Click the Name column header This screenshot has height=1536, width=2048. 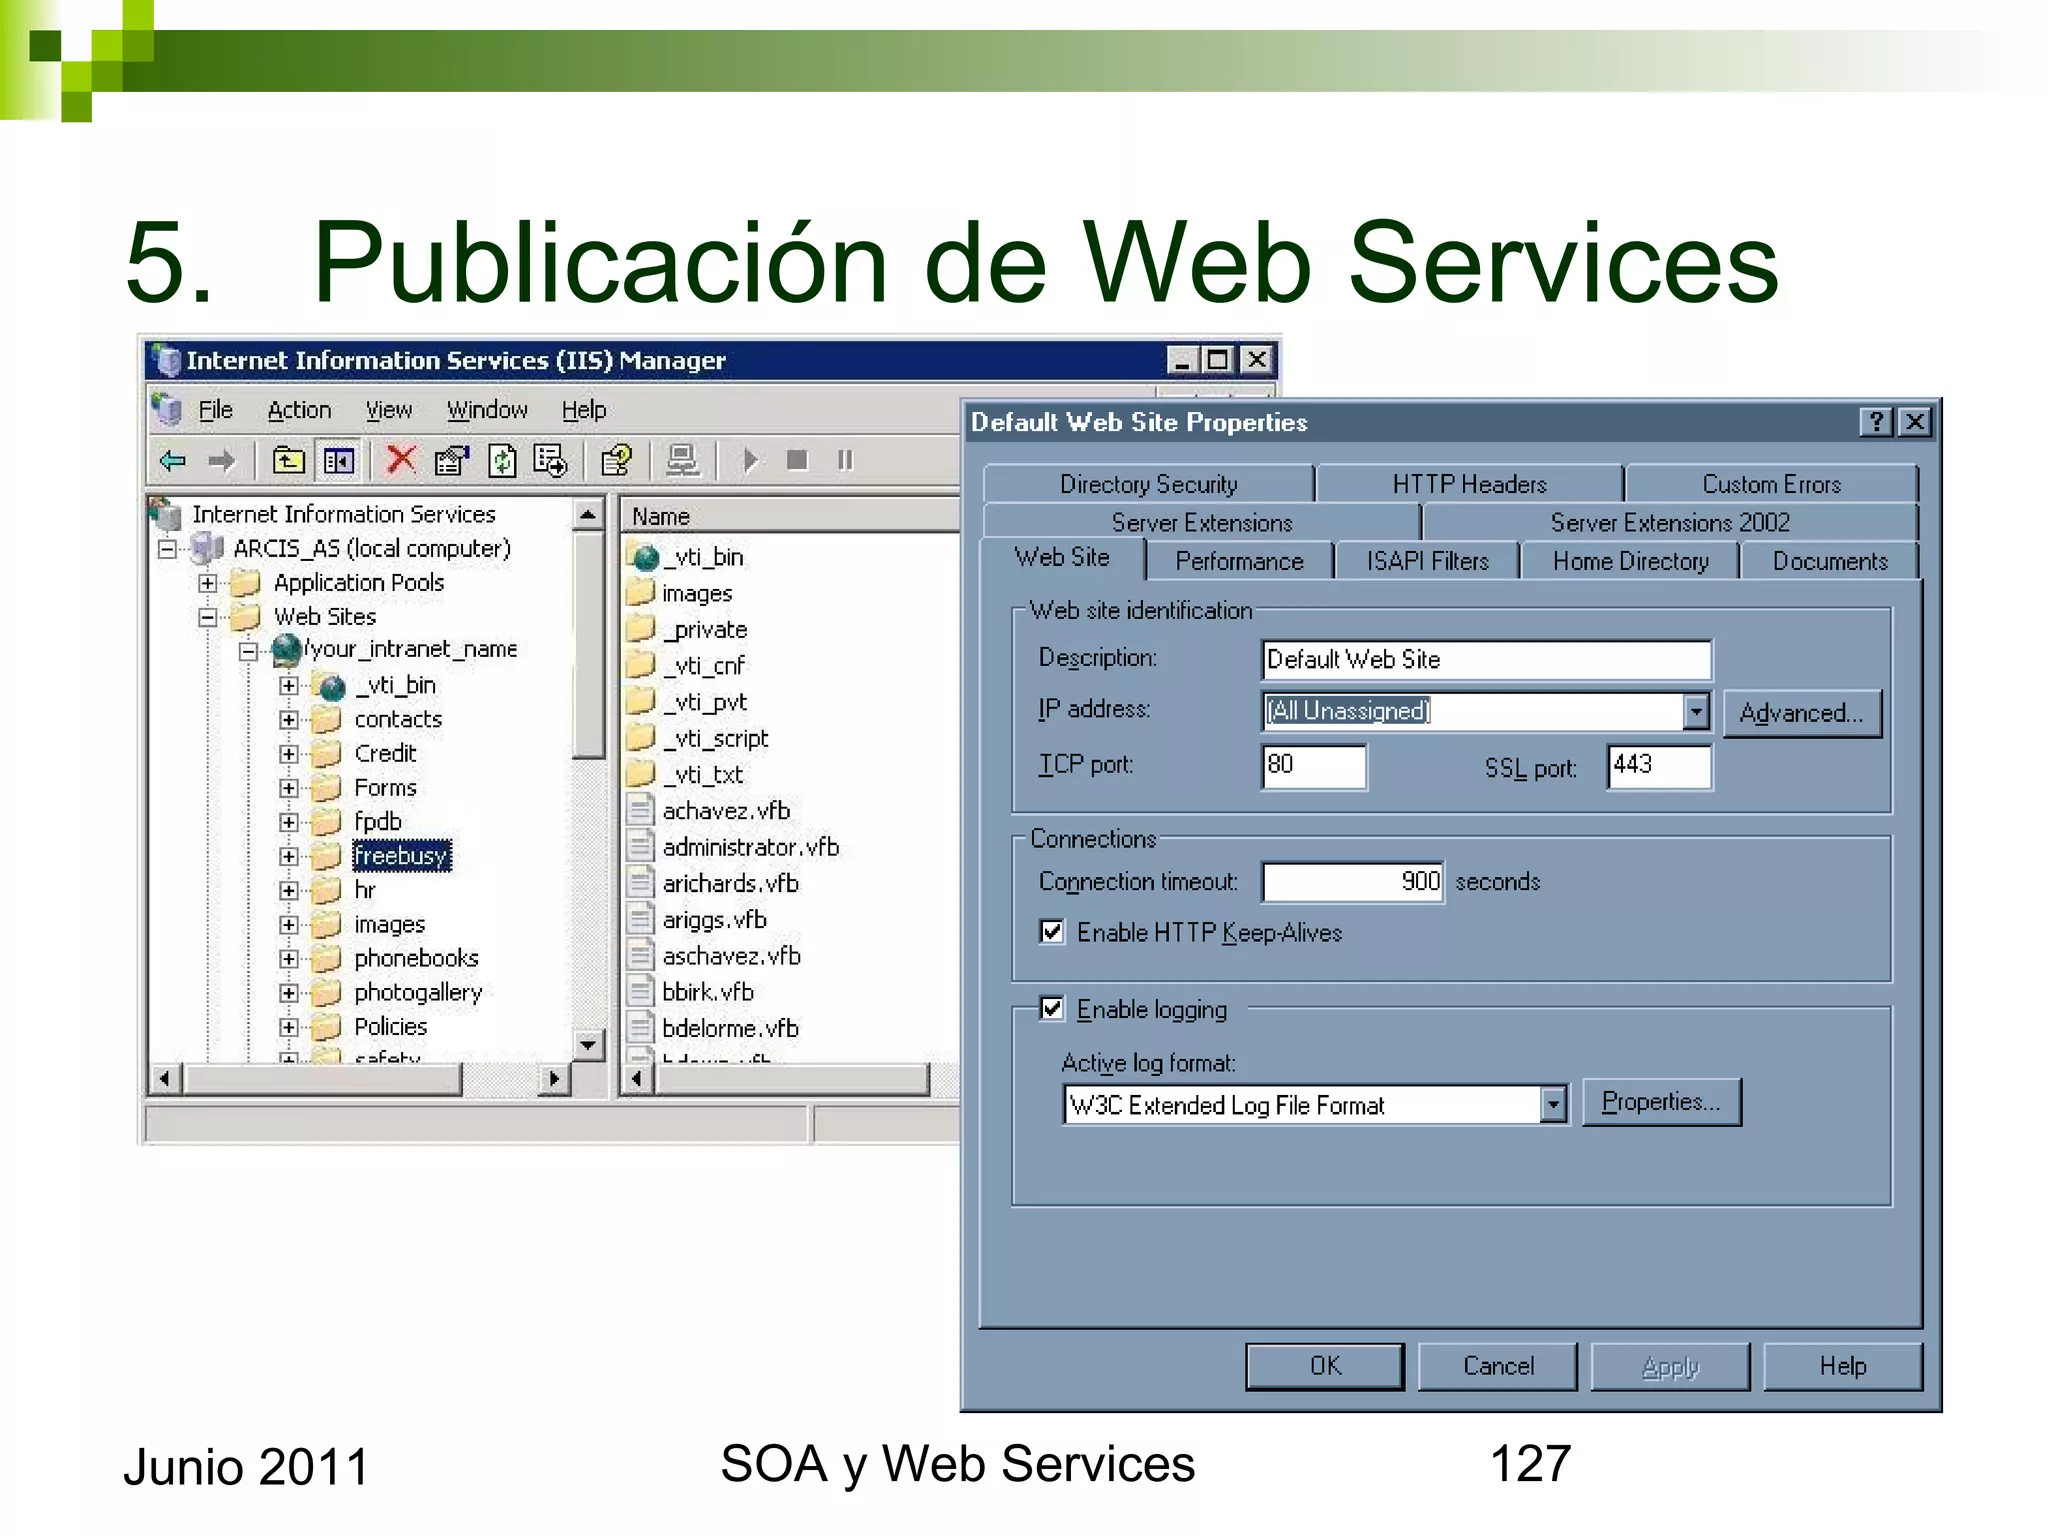(x=790, y=517)
